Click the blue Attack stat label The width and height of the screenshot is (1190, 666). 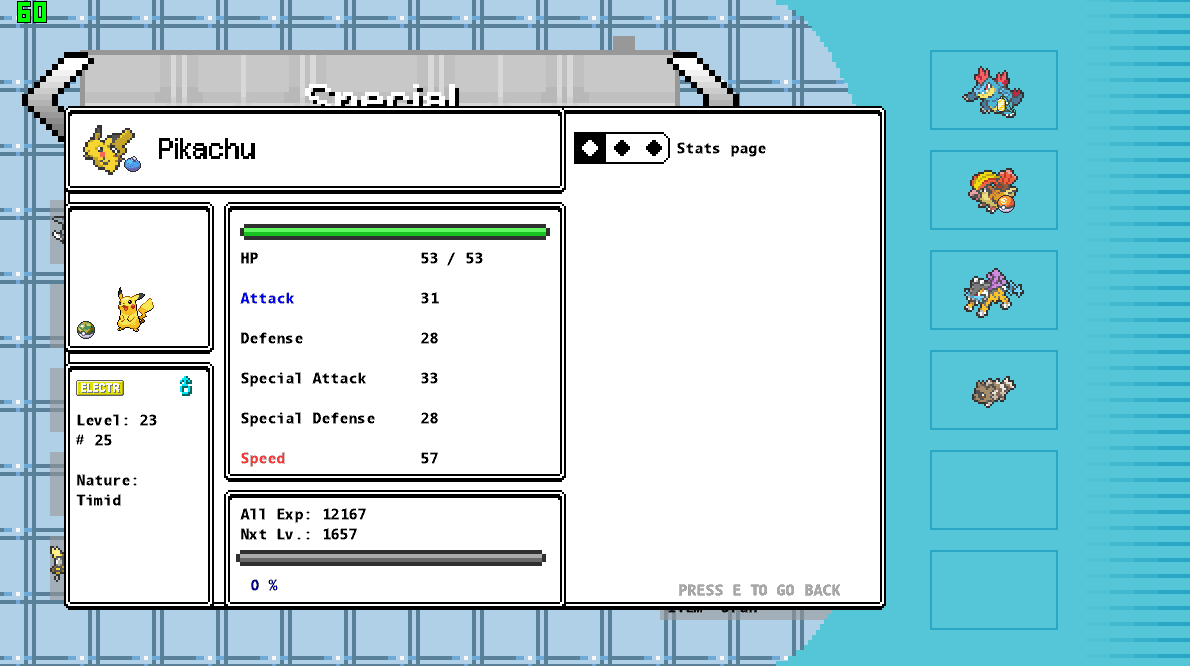coord(267,298)
